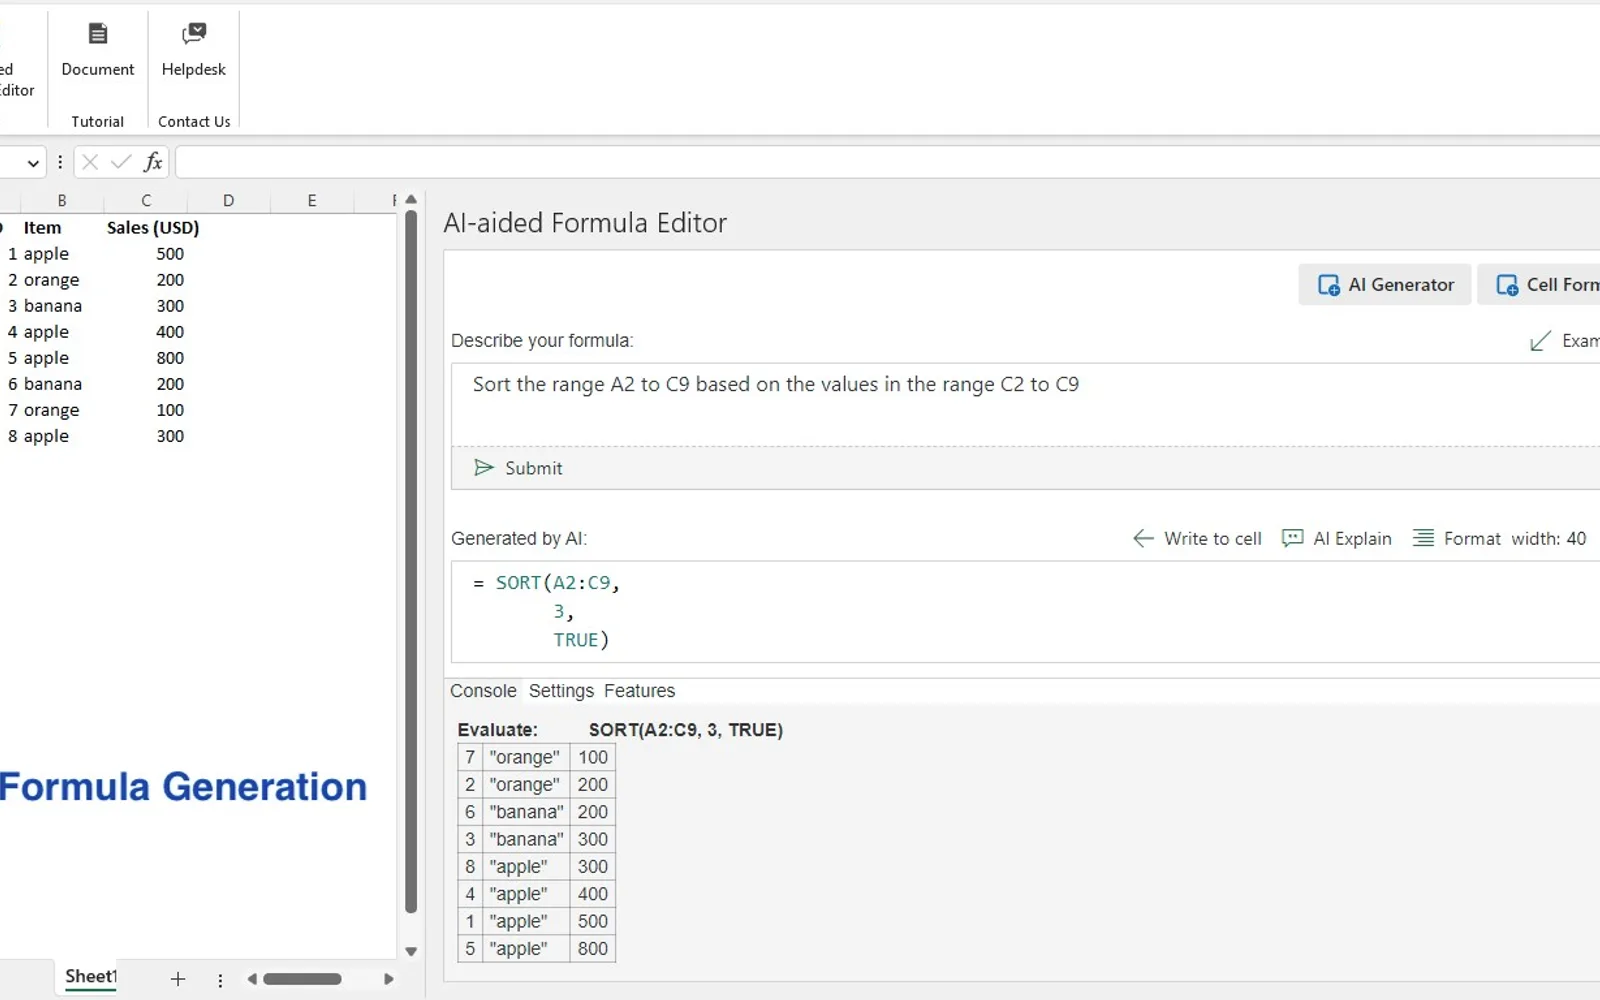Viewport: 1600px width, 1000px height.
Task: Select the Sheet1 tab
Action: [90, 977]
